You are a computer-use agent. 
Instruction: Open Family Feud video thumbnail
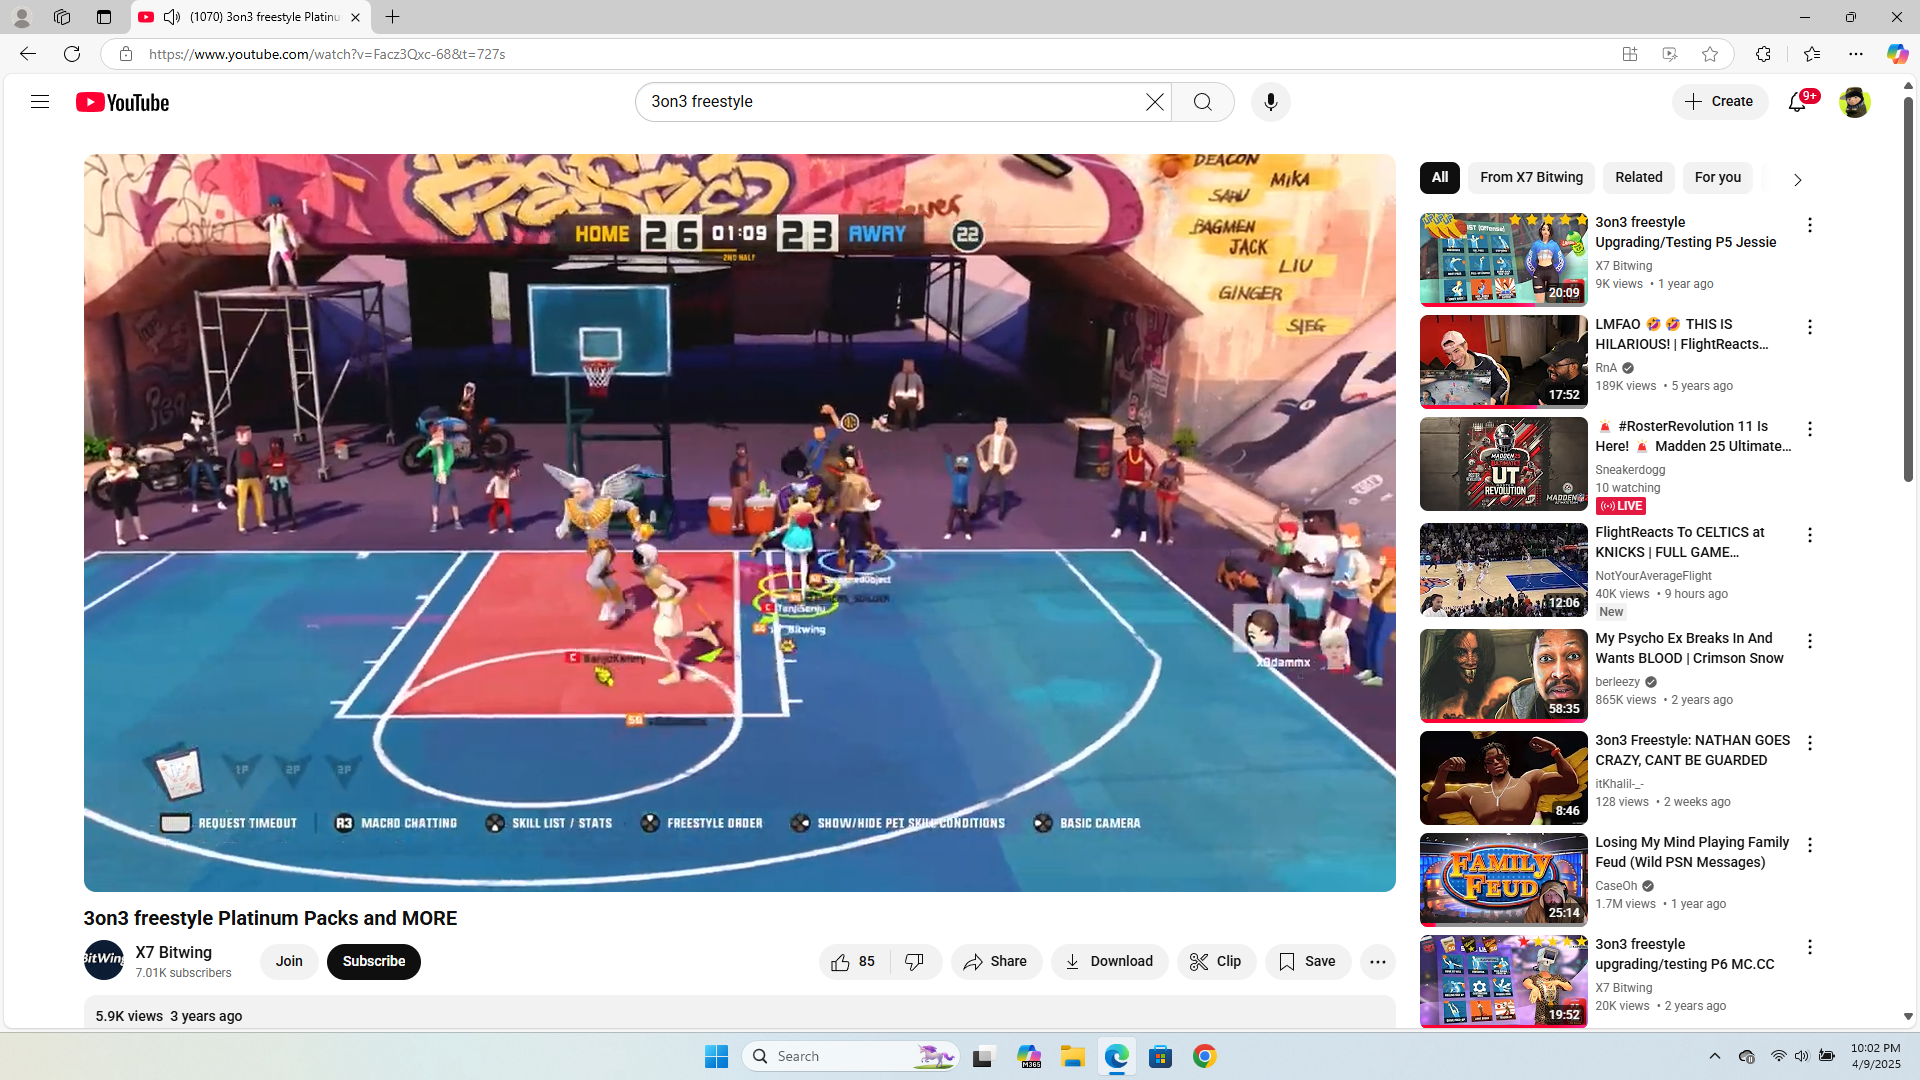click(1503, 880)
